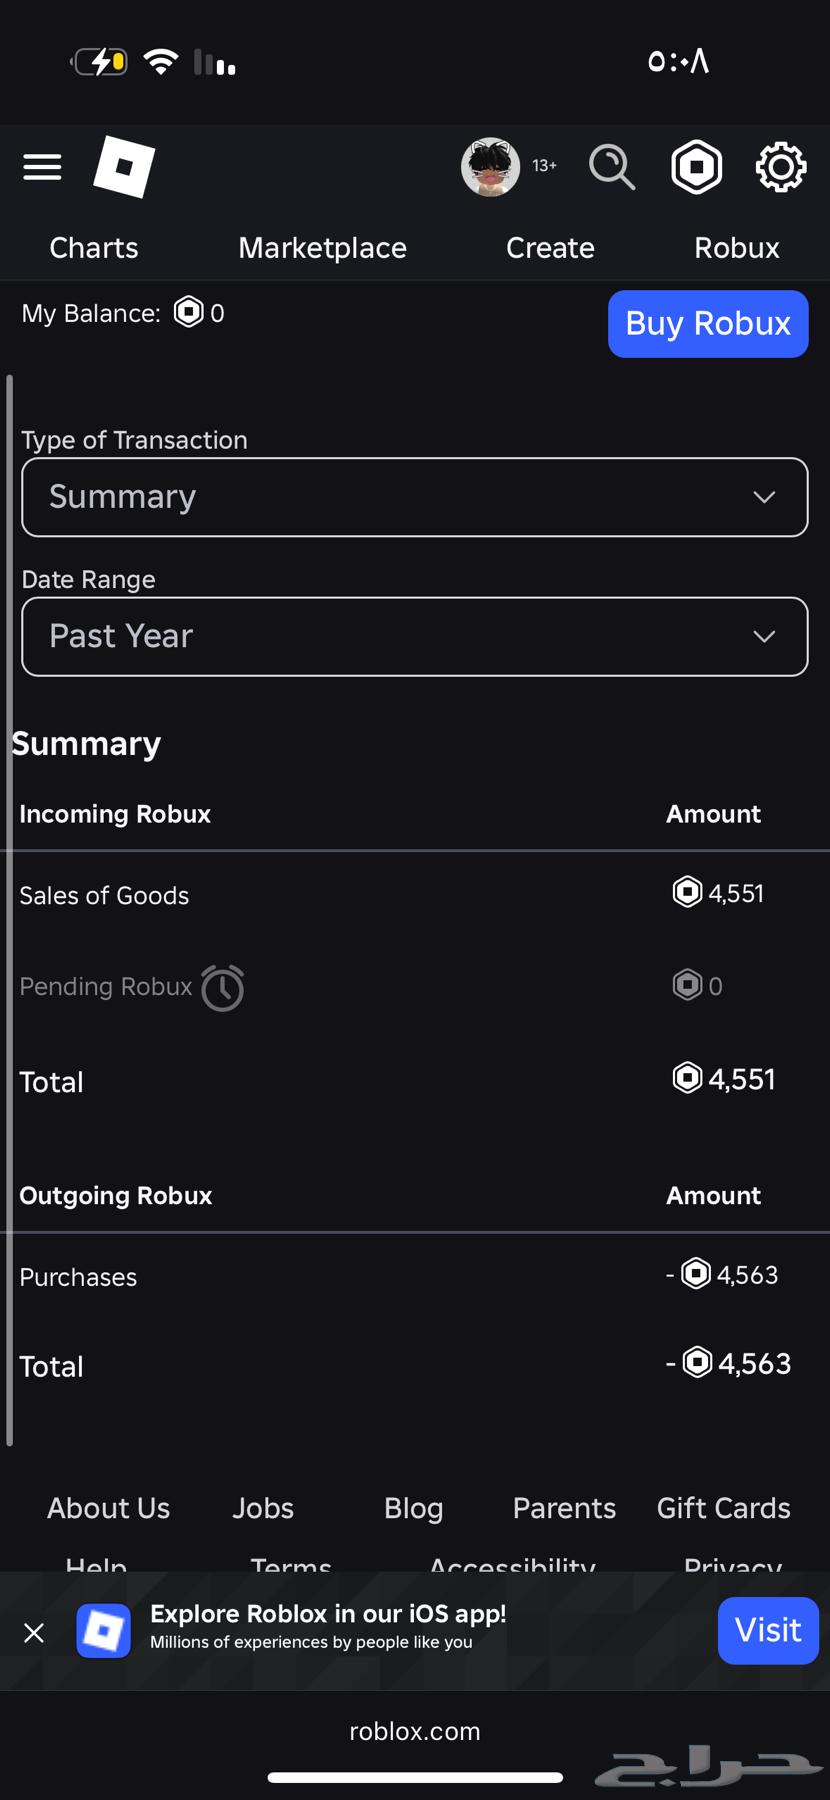
Task: Open the settings gear icon
Action: click(x=780, y=167)
